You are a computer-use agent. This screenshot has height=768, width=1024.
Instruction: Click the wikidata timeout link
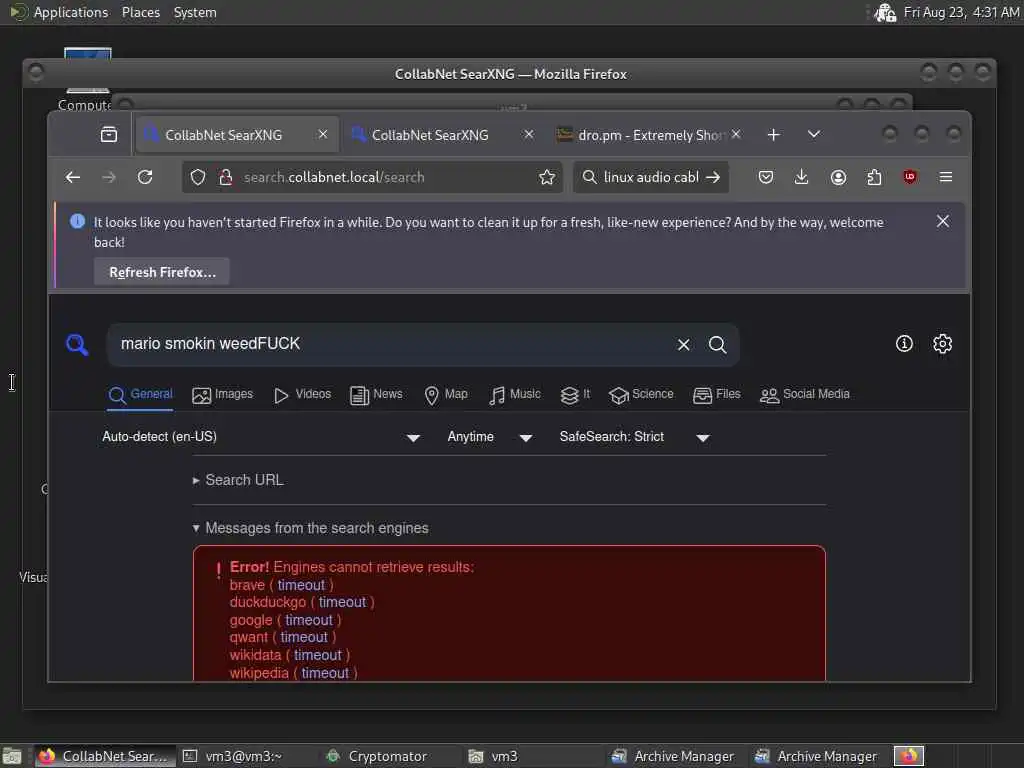pyautogui.click(x=317, y=655)
